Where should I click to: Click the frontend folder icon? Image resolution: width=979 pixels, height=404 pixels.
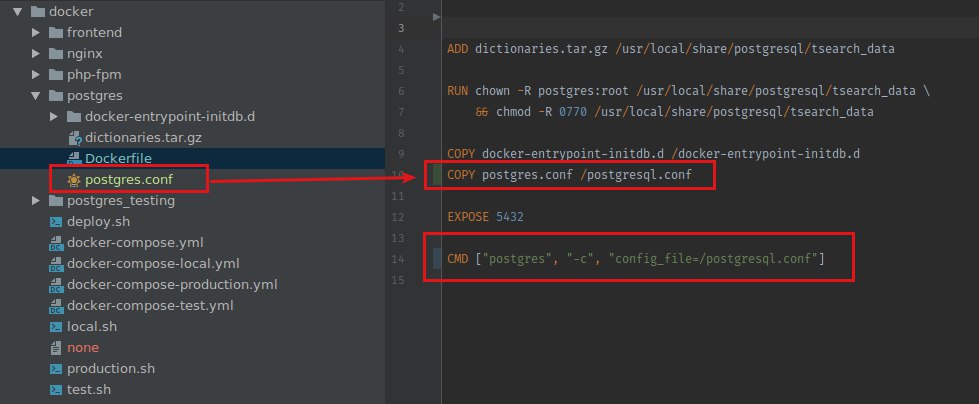[56, 32]
